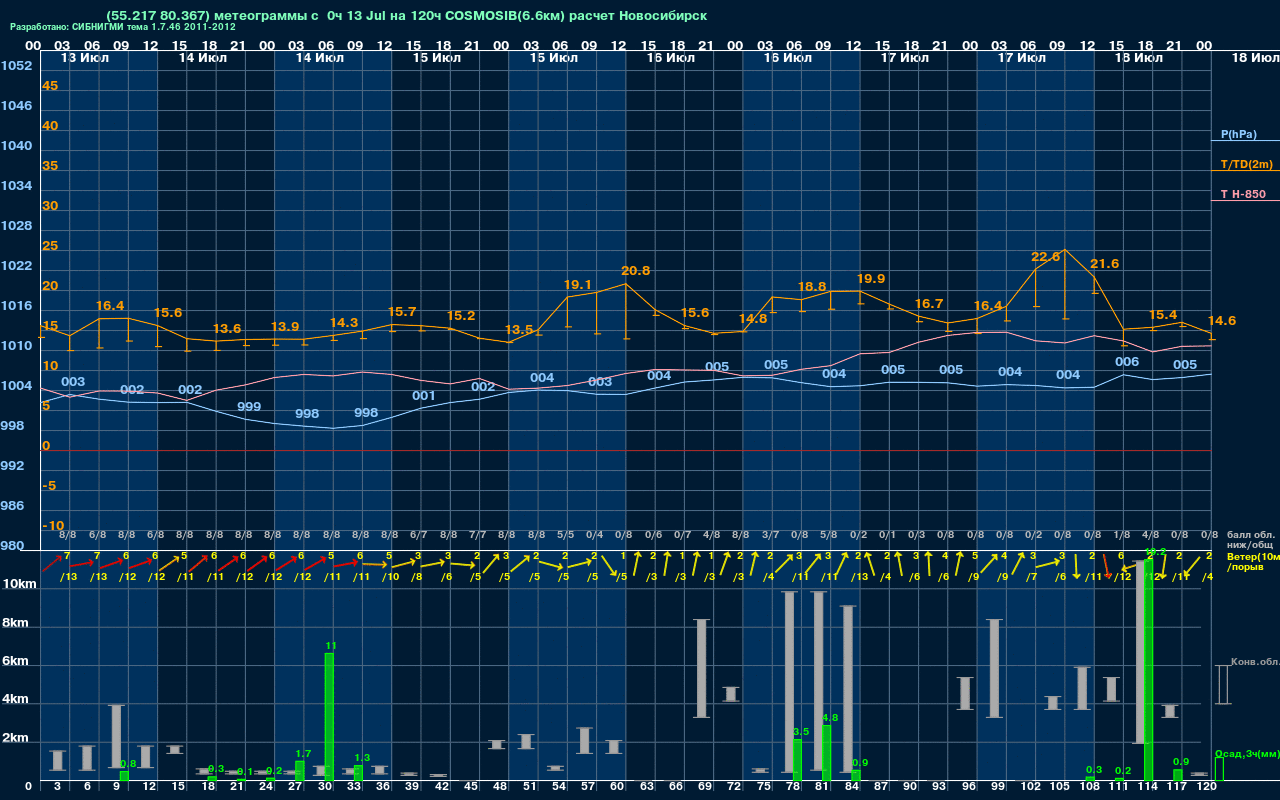Click cloud cover value 7/7

pos(478,535)
